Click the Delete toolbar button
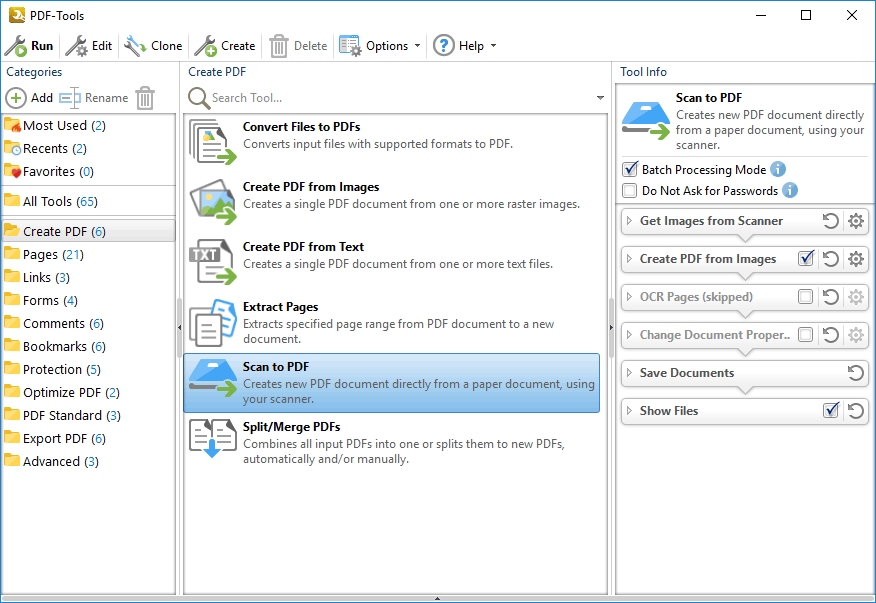The width and height of the screenshot is (876, 603). [x=298, y=46]
